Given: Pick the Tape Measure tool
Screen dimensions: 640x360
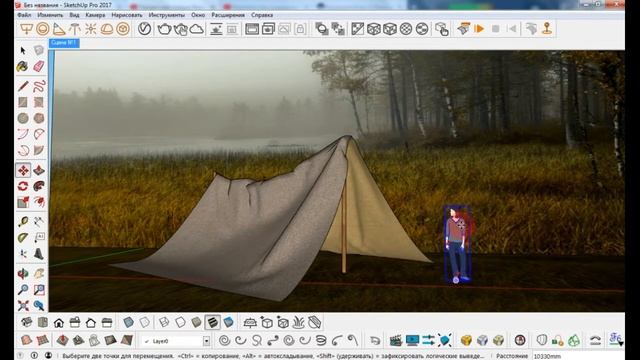Looking at the screenshot, I should (x=23, y=222).
